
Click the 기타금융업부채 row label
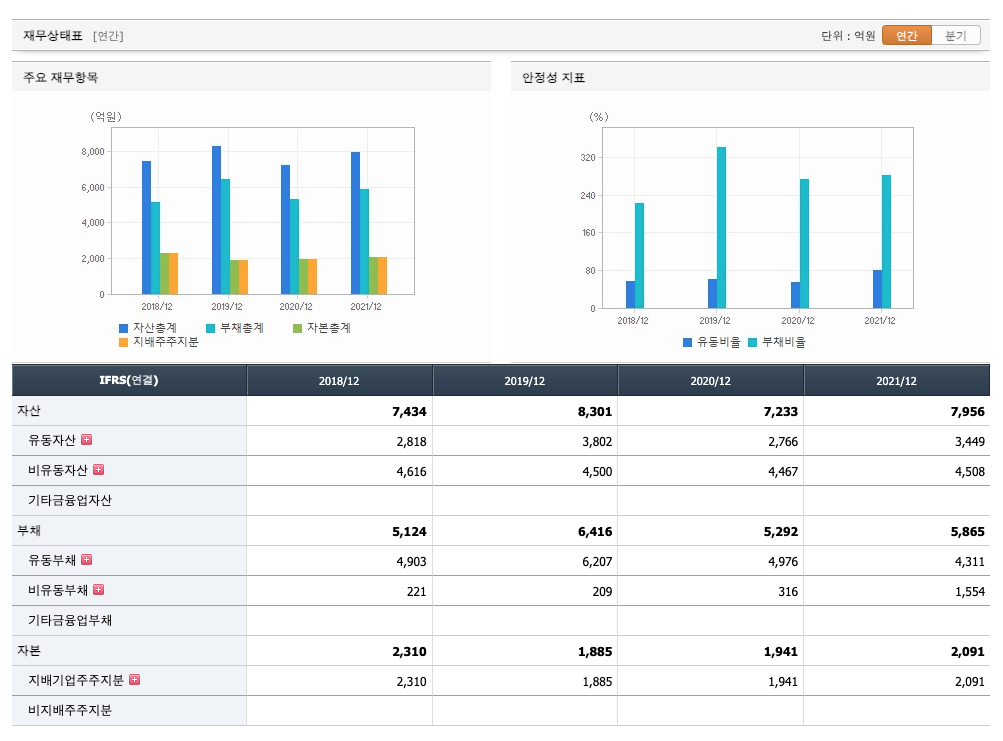tap(70, 620)
